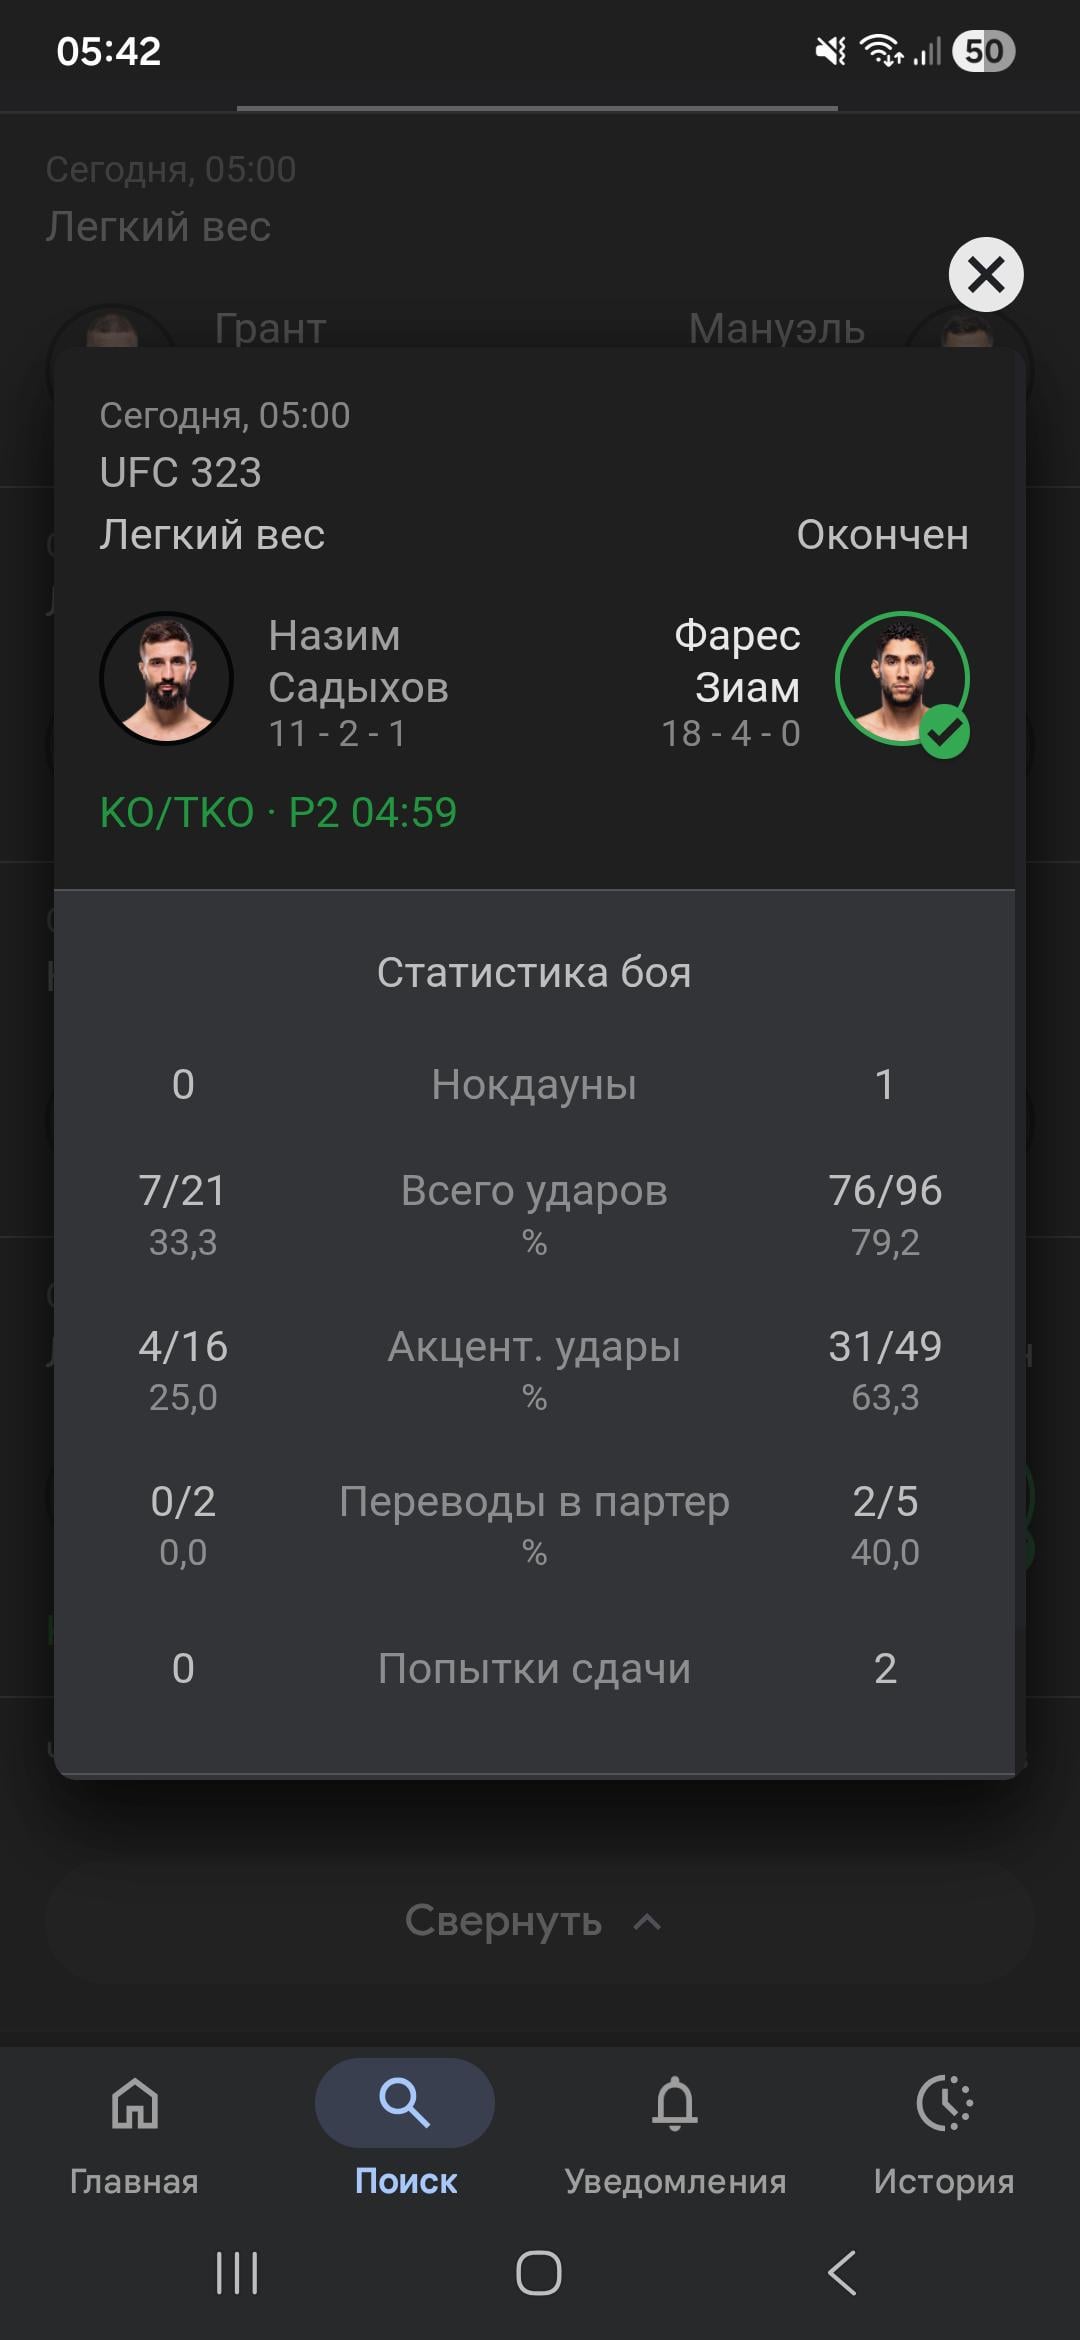Tap the Wi-Fi status icon
The height and width of the screenshot is (2340, 1080).
pyautogui.click(x=882, y=50)
